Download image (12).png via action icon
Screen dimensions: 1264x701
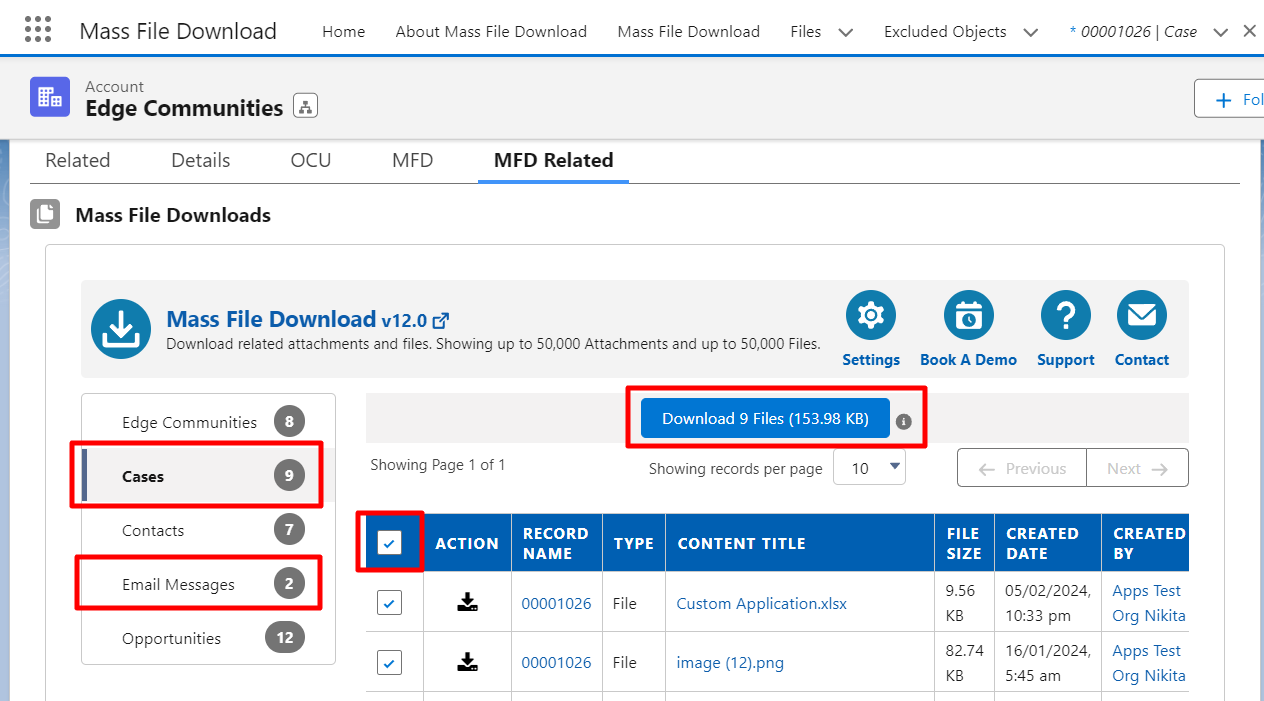pos(467,661)
